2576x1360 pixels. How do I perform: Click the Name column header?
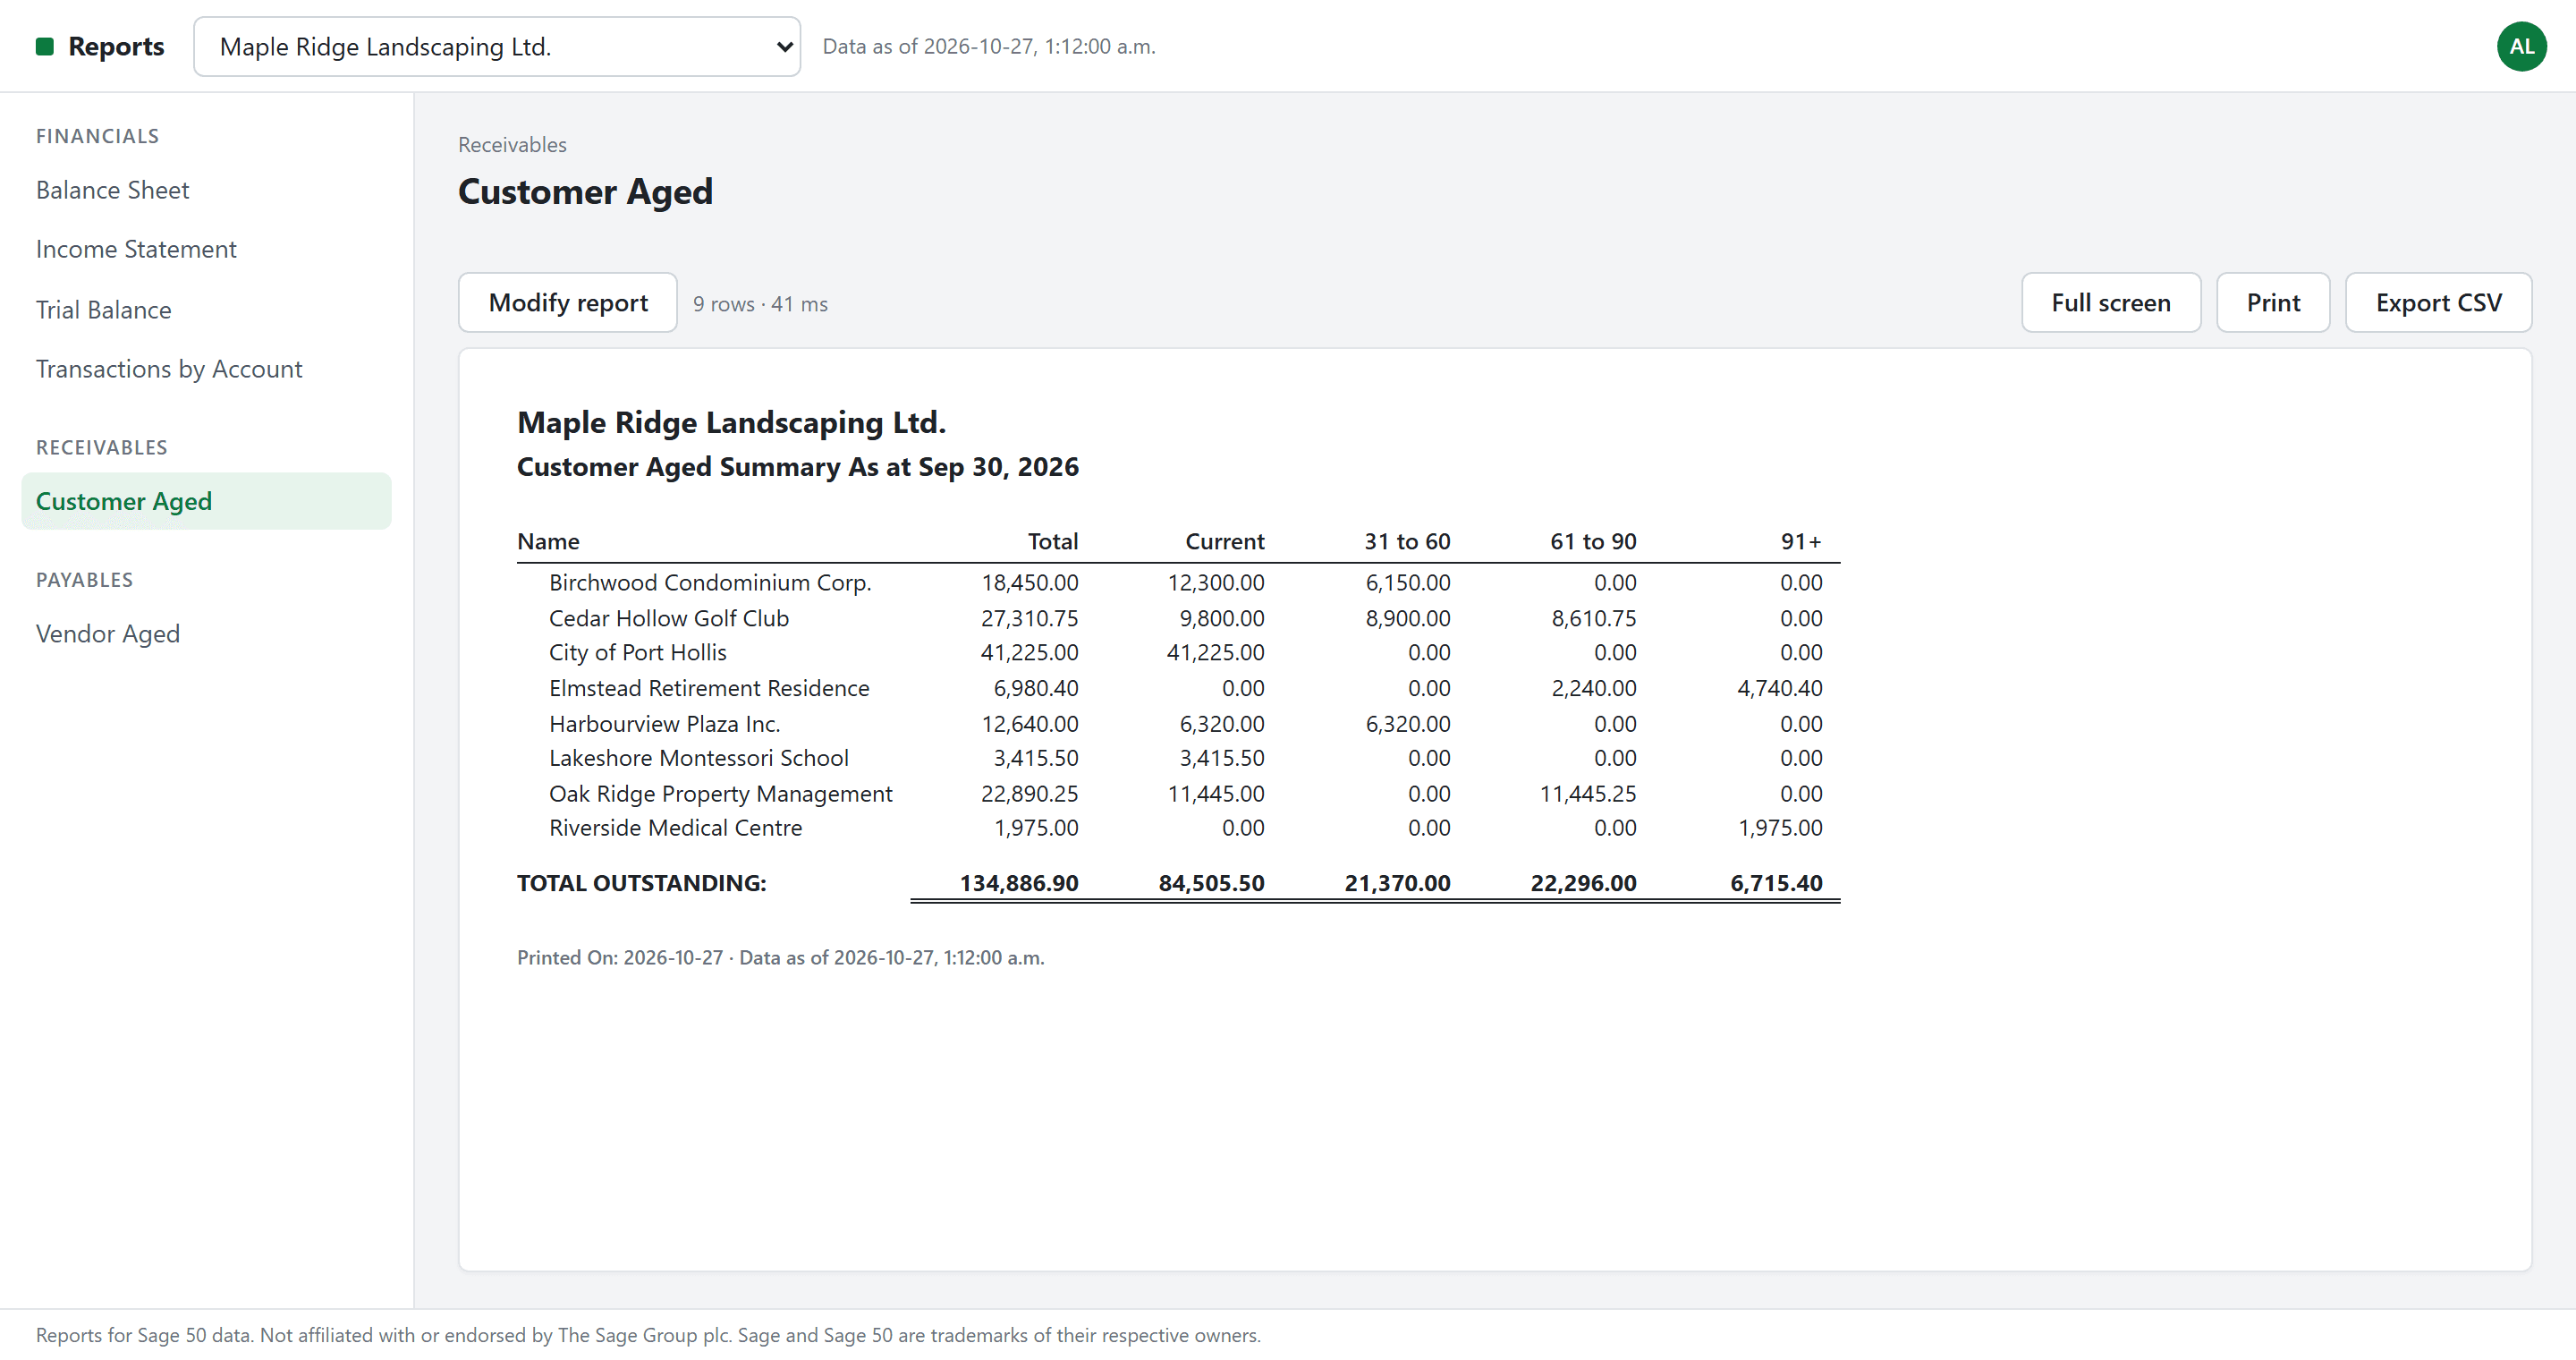[x=548, y=541]
